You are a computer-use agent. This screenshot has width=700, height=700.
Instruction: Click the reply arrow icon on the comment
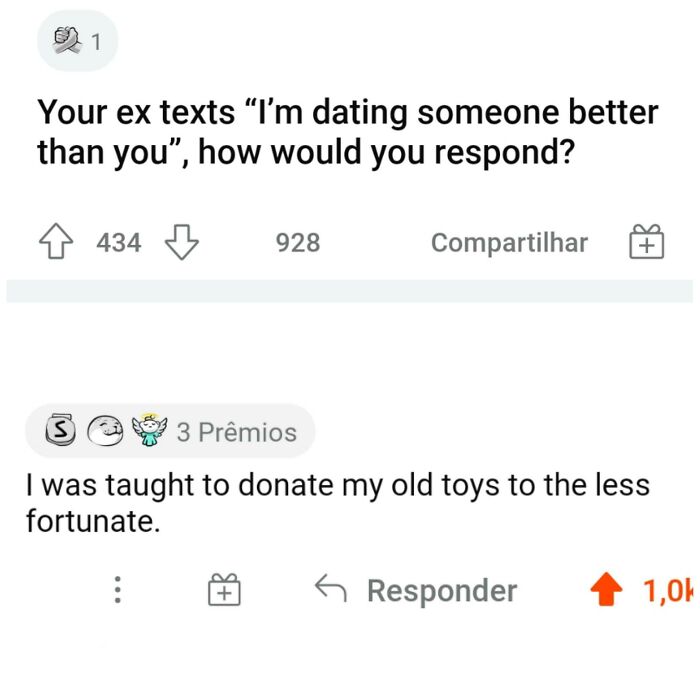click(329, 589)
